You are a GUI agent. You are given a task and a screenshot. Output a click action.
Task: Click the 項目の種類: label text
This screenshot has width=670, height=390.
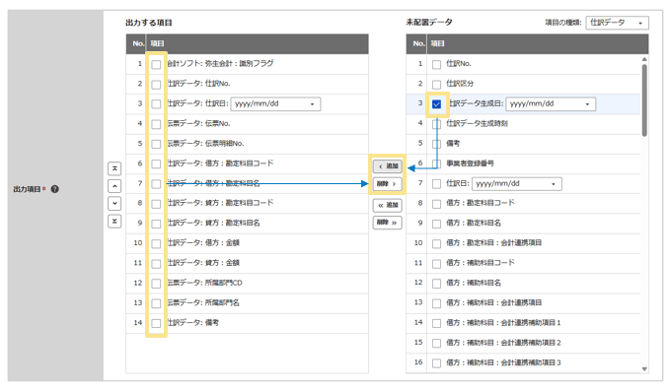pyautogui.click(x=563, y=23)
